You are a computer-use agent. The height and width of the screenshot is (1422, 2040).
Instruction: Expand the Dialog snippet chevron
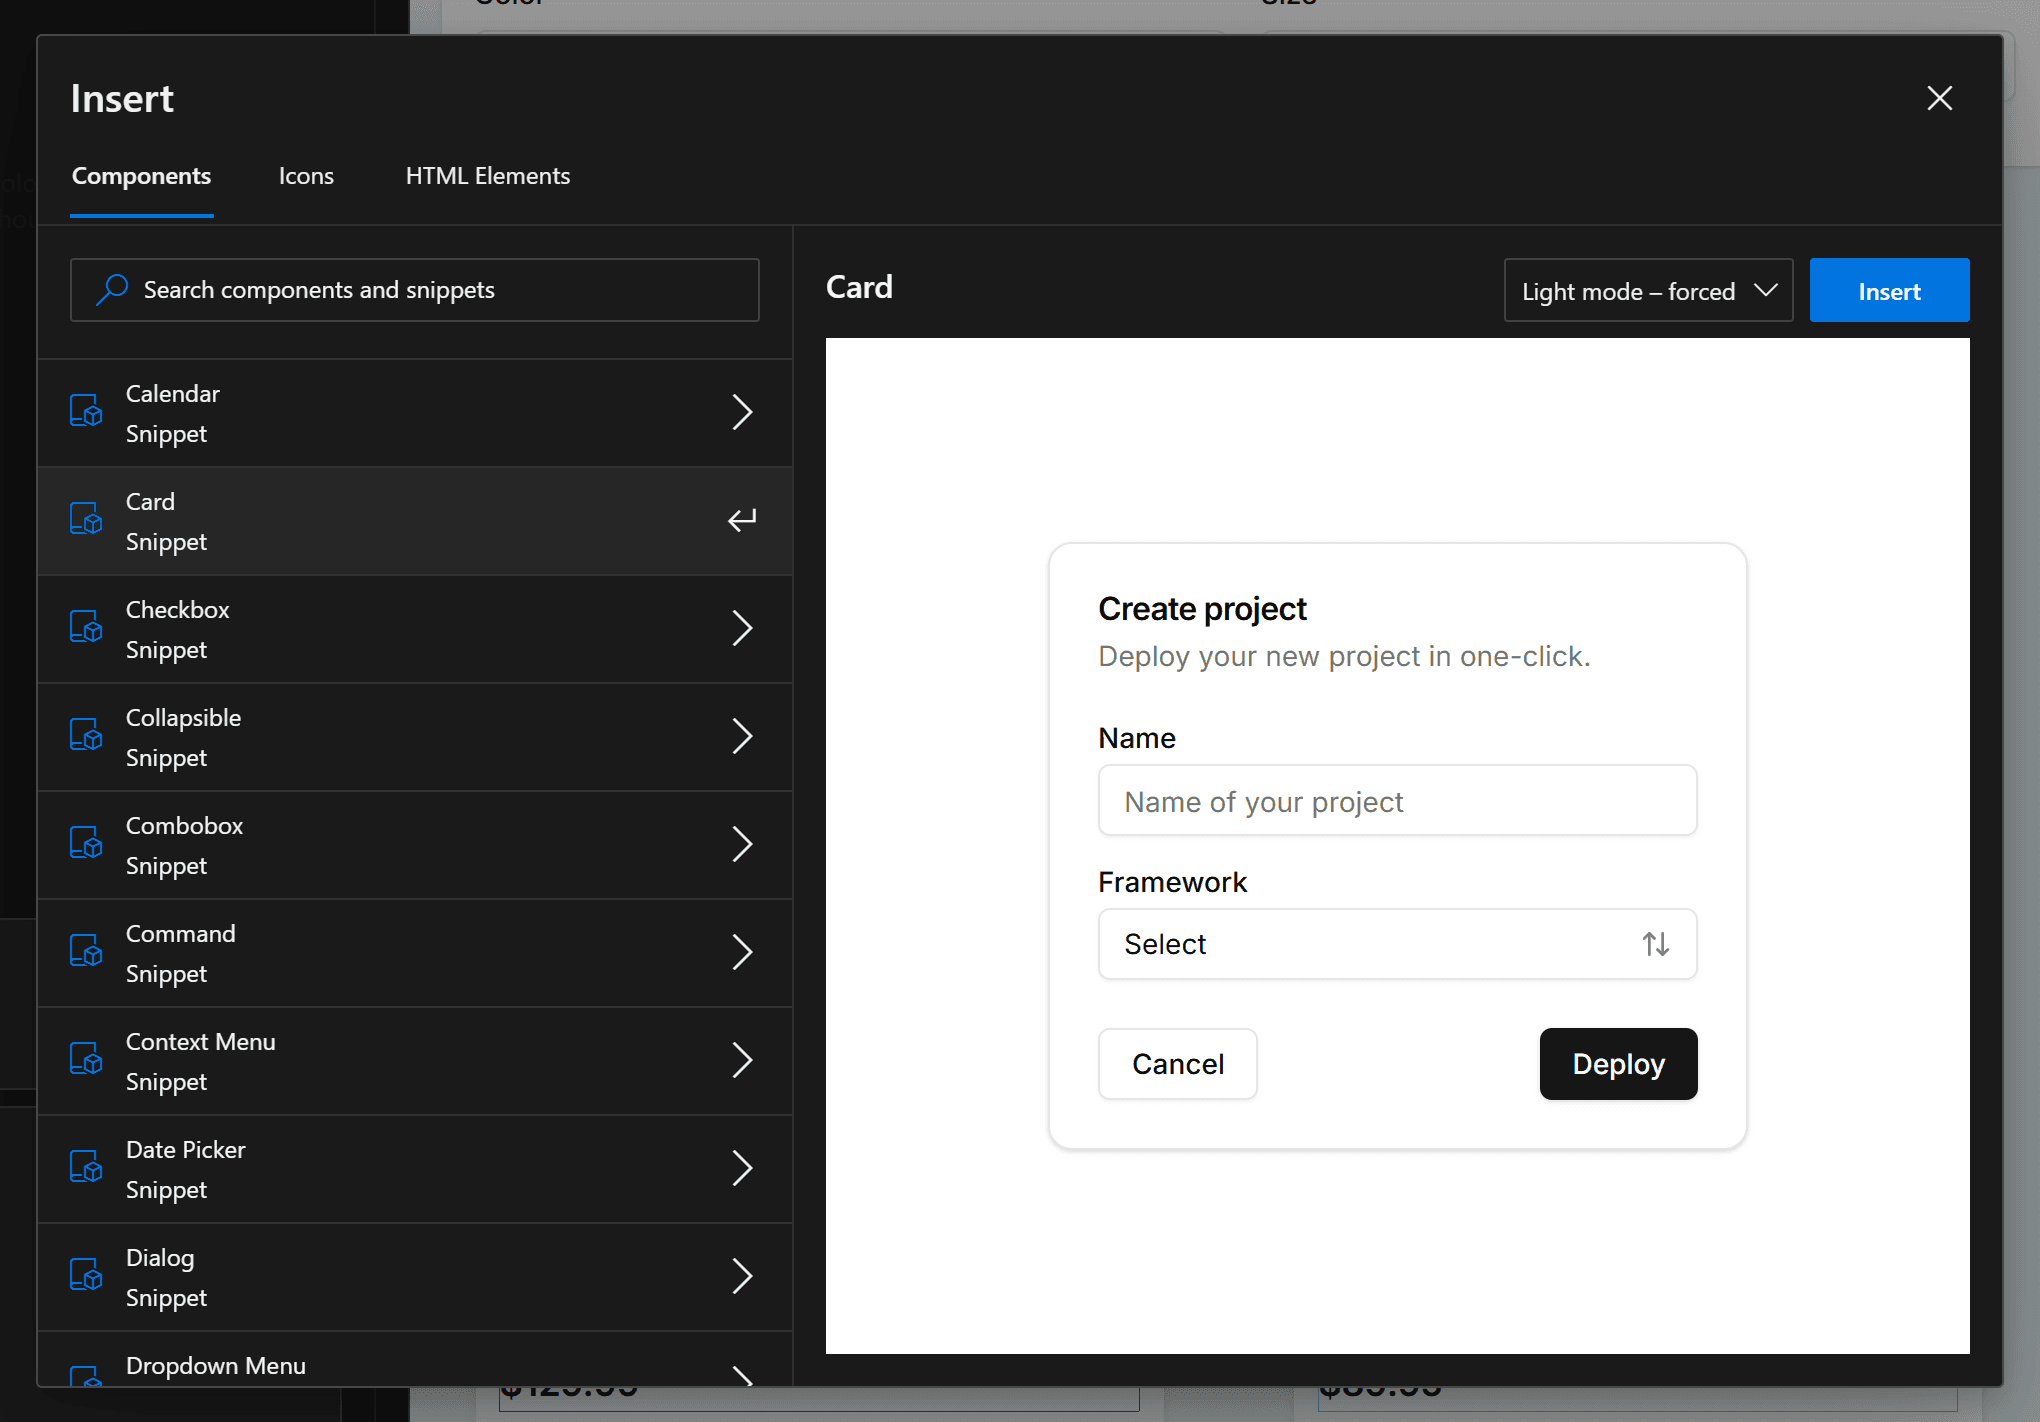742,1276
